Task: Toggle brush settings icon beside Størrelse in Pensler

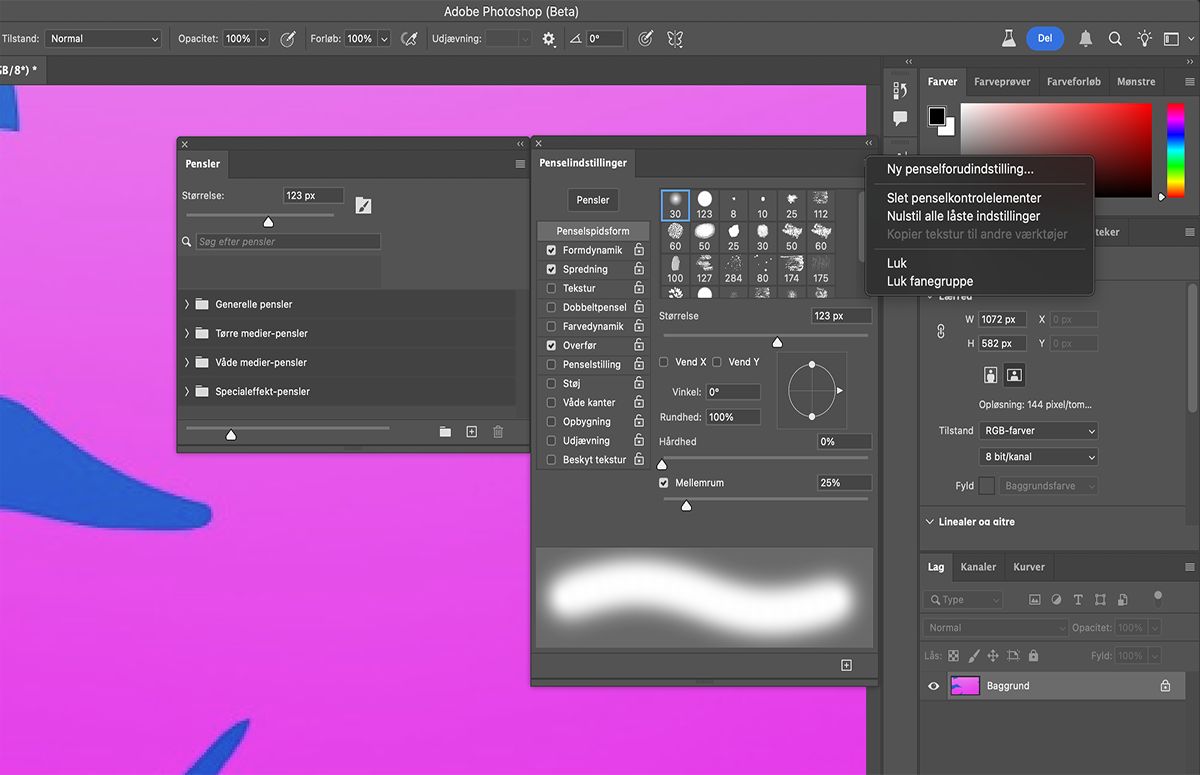Action: tap(364, 205)
